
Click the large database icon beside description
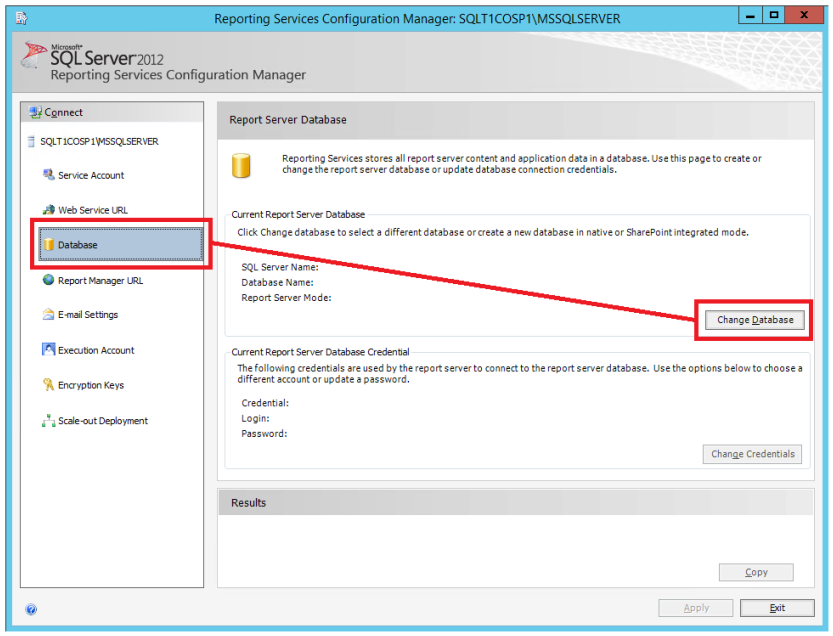tap(241, 165)
